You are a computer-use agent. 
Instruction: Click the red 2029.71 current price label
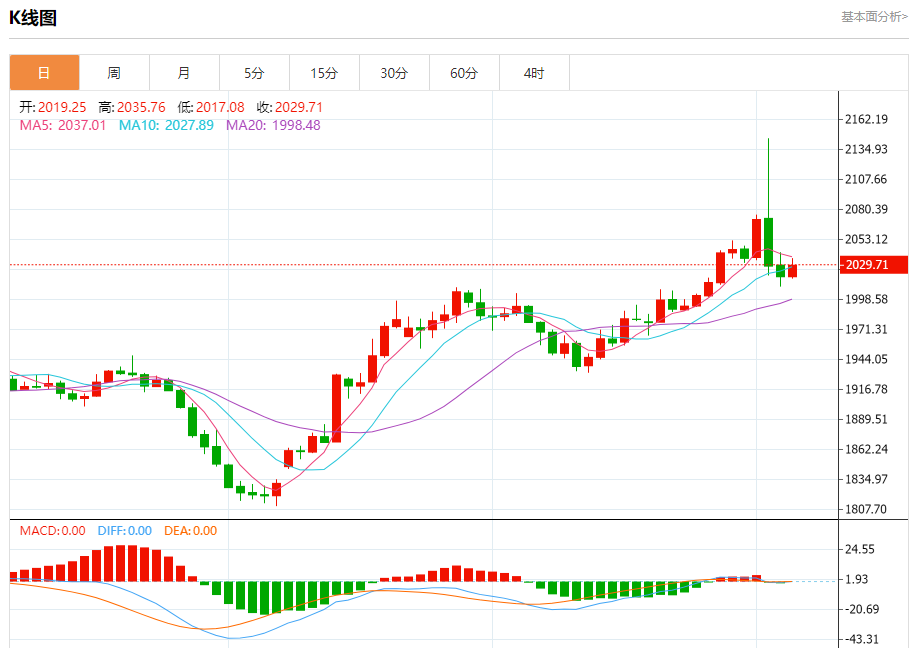(x=873, y=265)
